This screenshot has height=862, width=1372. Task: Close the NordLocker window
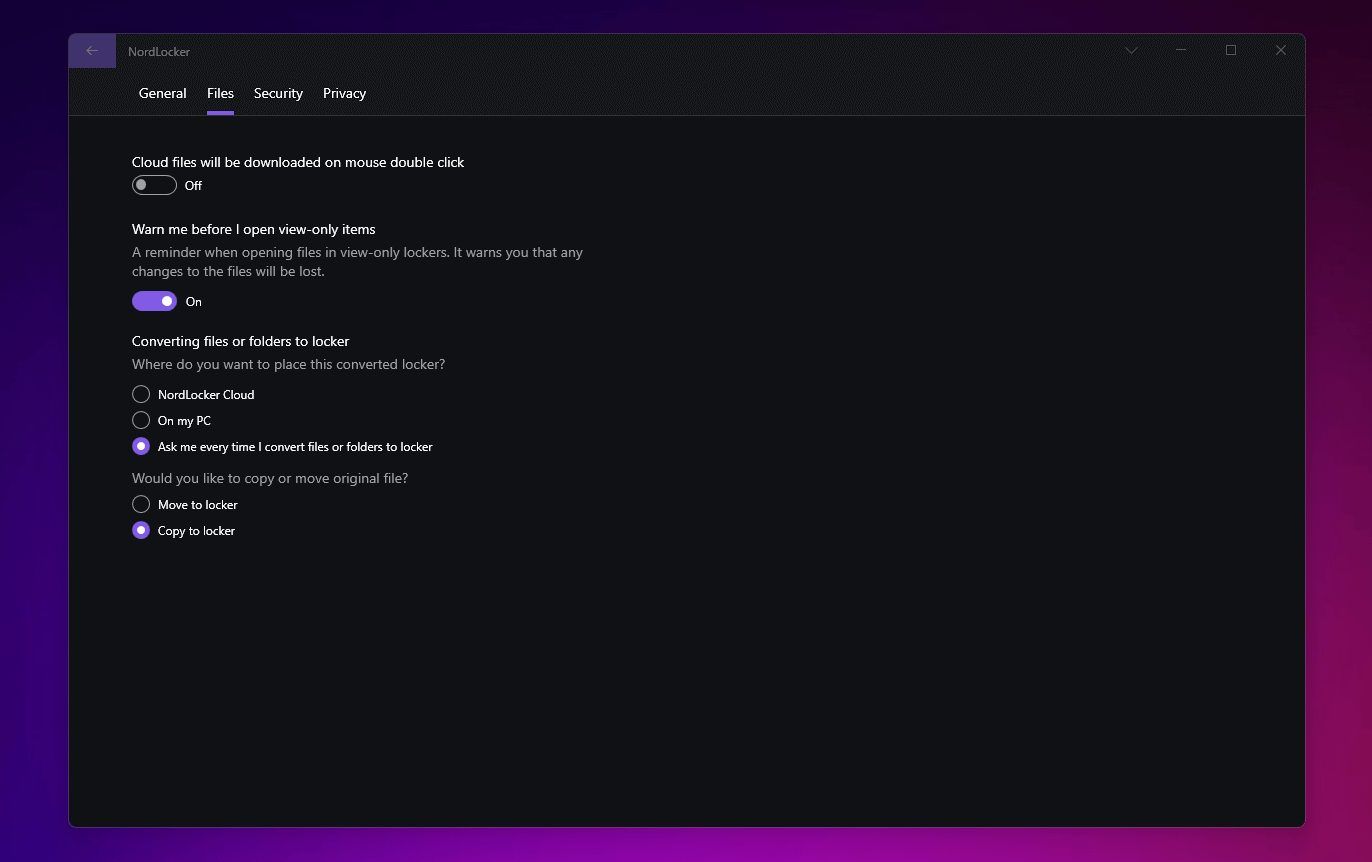1280,51
